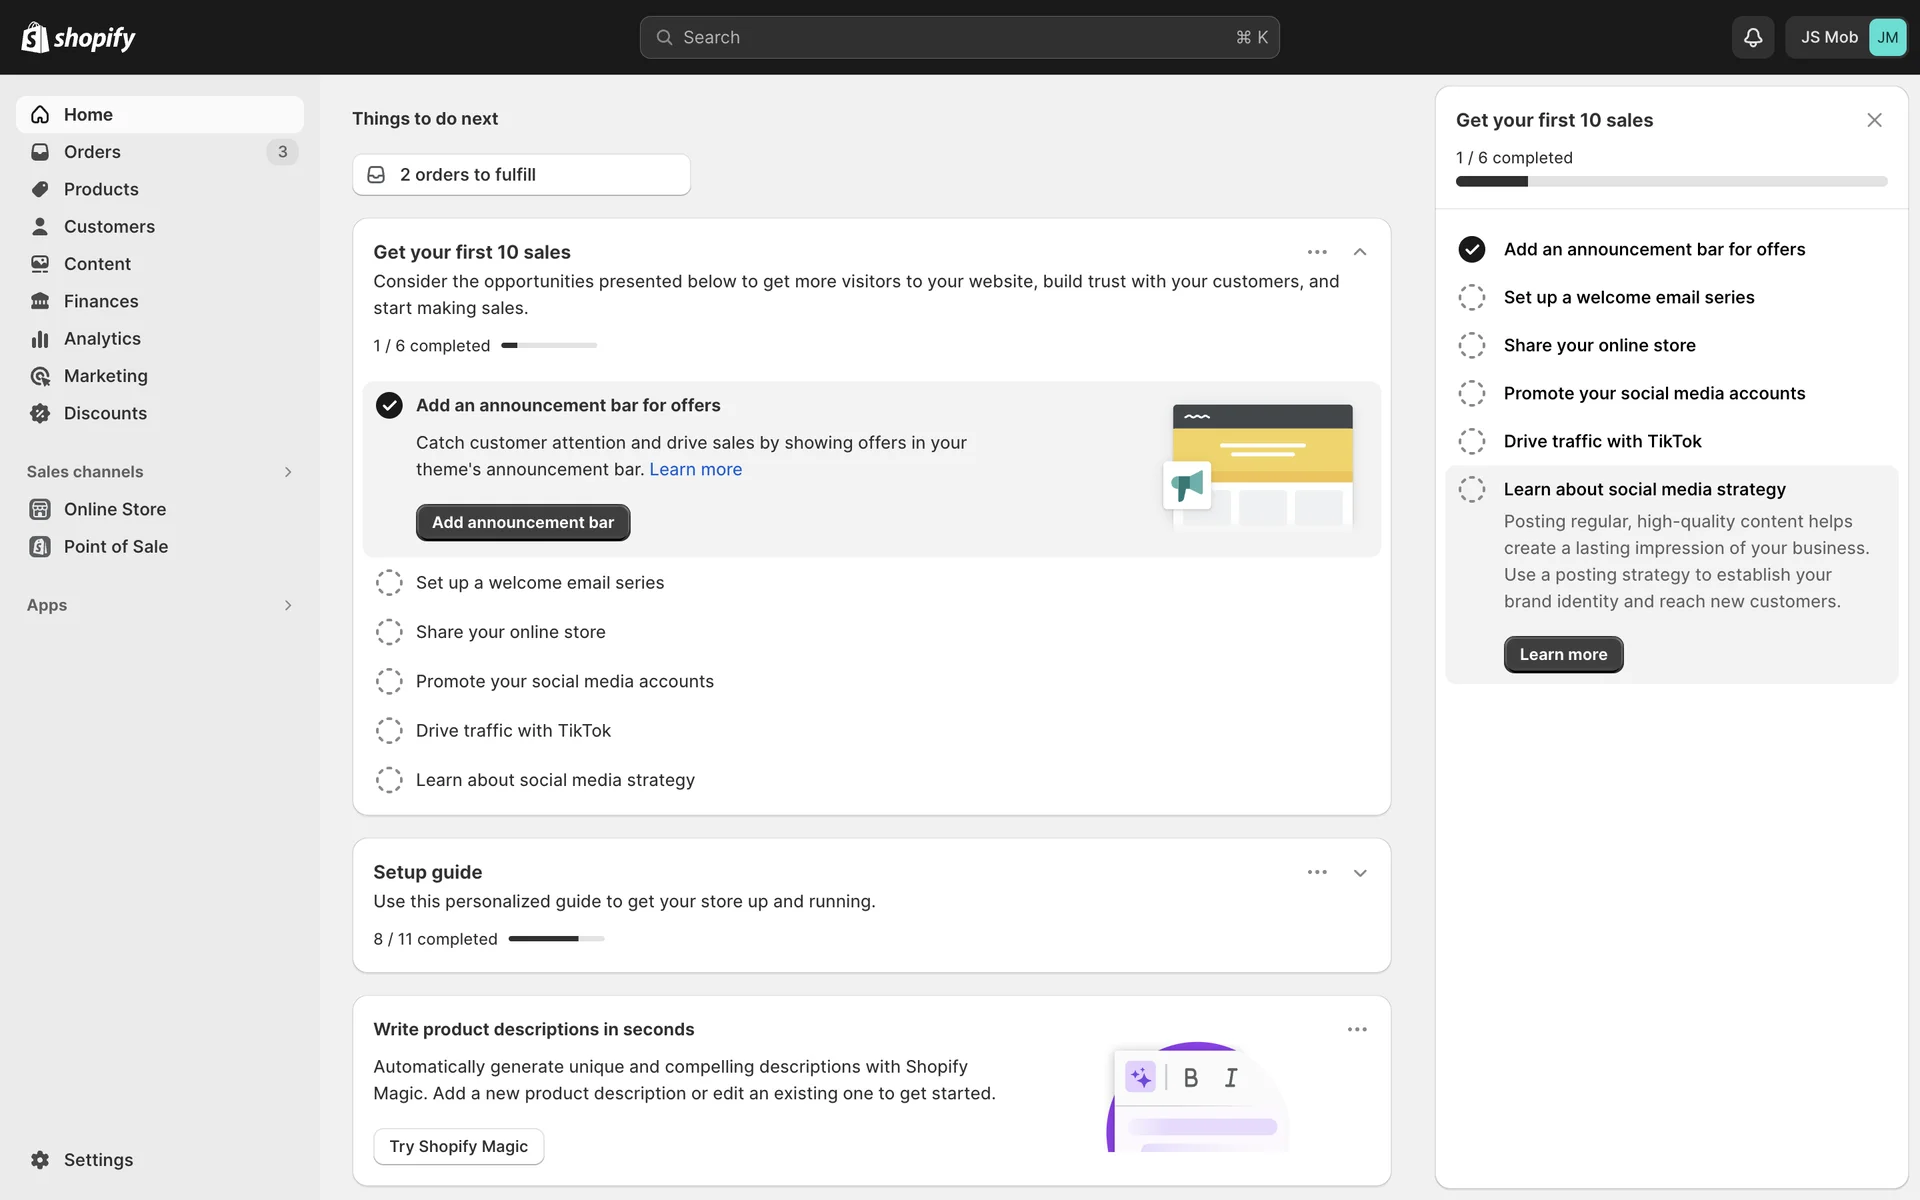Click the 'Add announcement bar' button
This screenshot has width=1920, height=1200.
coord(522,522)
